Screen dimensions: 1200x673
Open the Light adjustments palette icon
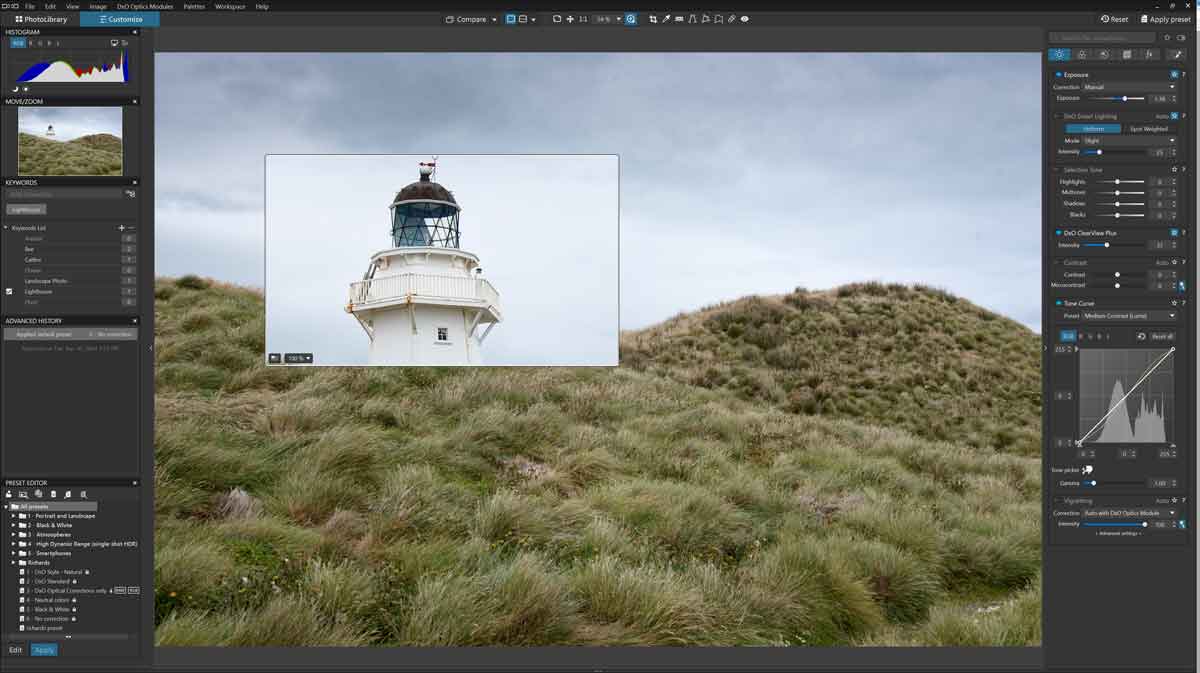tap(1059, 54)
